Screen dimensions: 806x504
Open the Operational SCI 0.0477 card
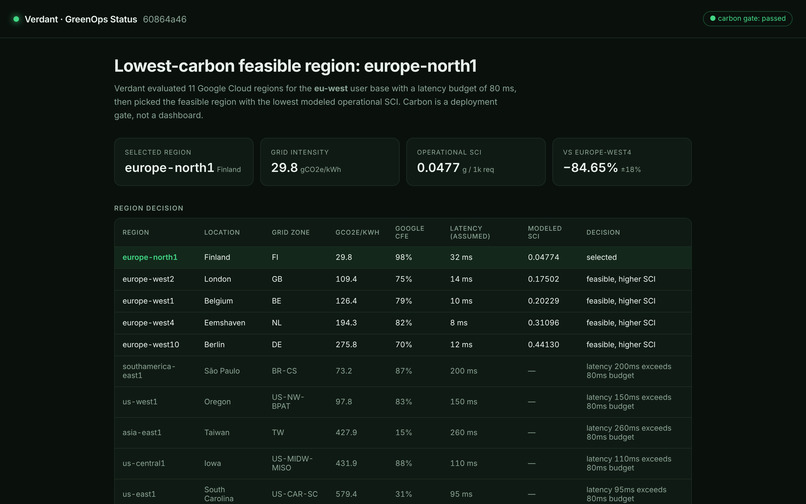[x=475, y=161]
